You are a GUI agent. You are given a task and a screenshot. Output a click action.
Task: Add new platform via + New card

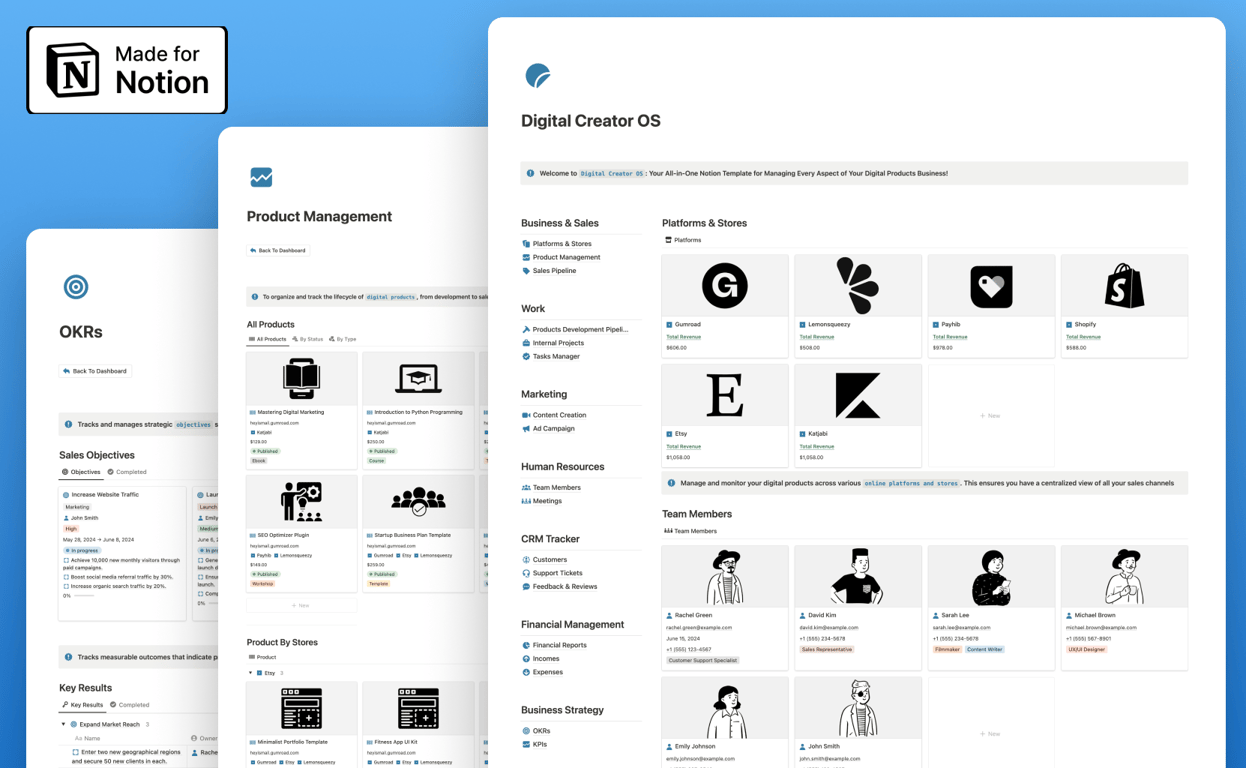(991, 415)
